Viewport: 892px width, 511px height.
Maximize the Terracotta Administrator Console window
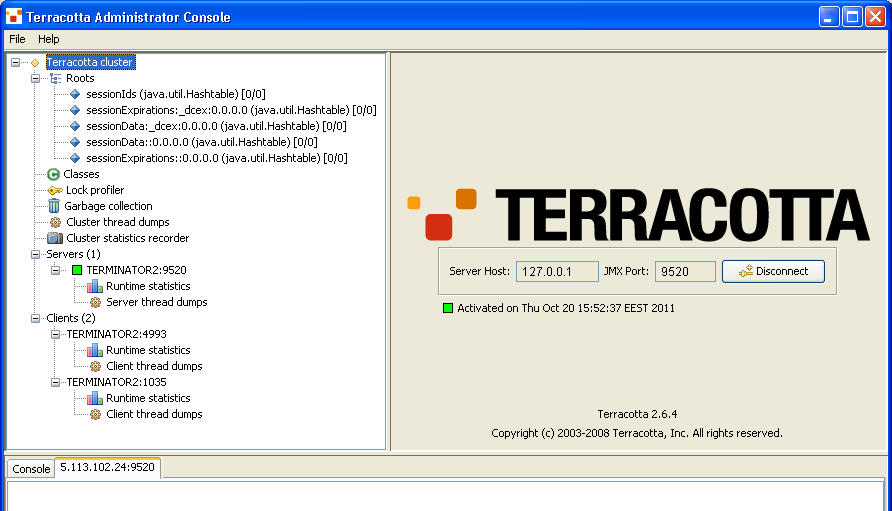(x=852, y=17)
